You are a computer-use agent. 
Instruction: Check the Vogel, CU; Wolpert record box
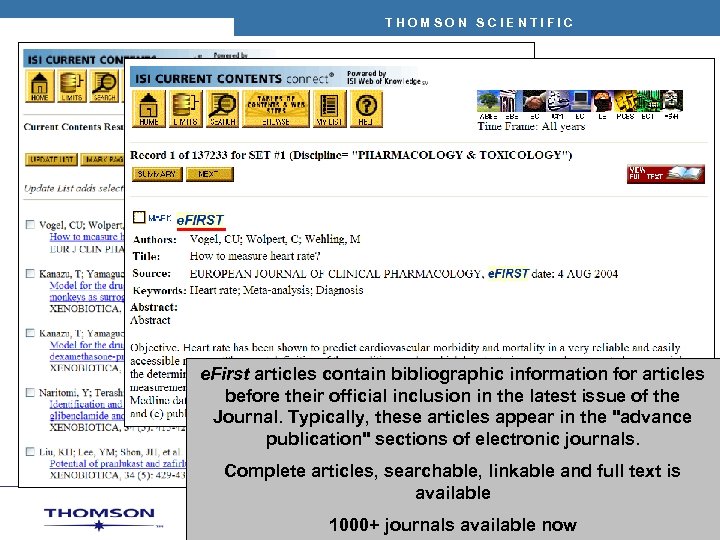[x=30, y=225]
